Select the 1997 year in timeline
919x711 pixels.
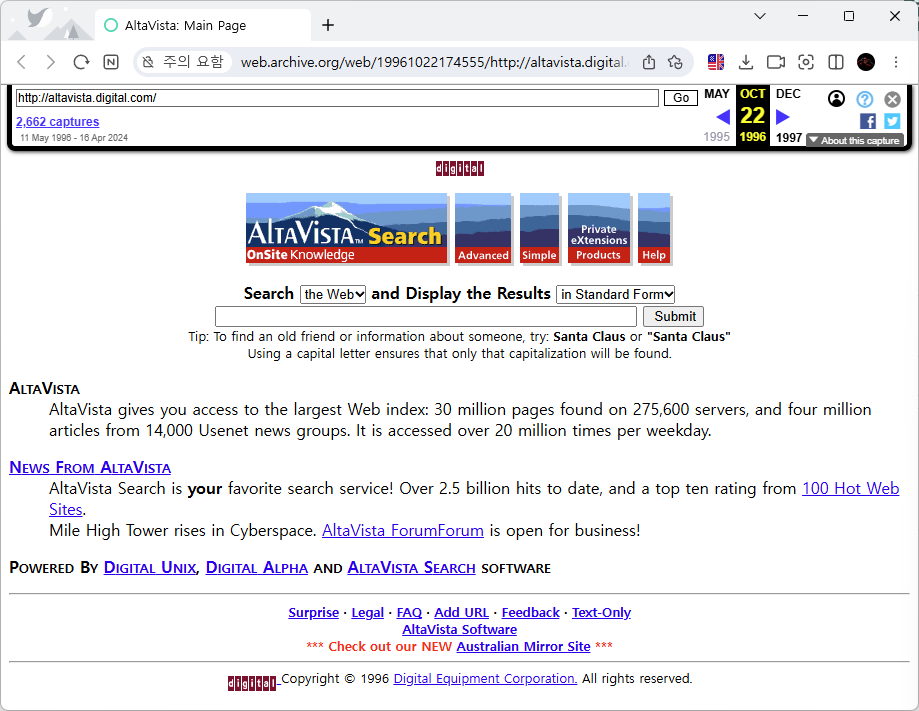point(788,138)
